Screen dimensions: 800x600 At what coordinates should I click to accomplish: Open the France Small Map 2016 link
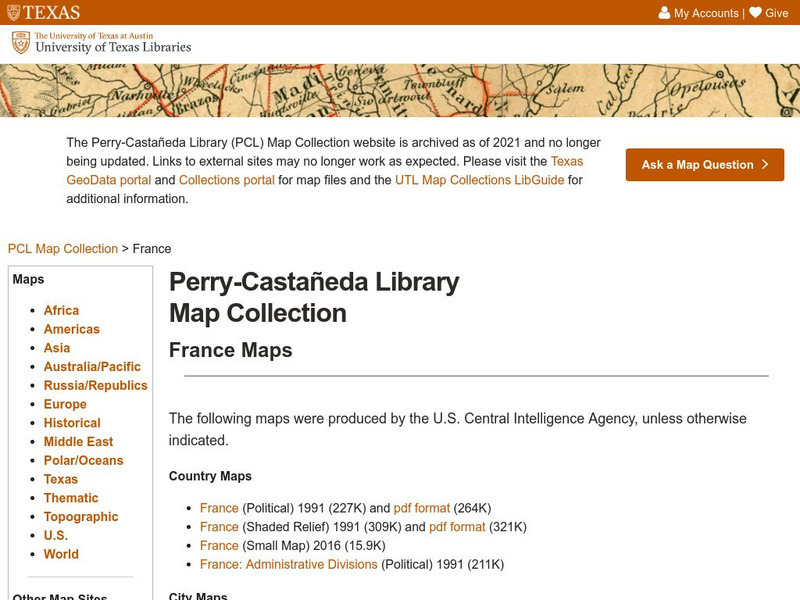[219, 546]
